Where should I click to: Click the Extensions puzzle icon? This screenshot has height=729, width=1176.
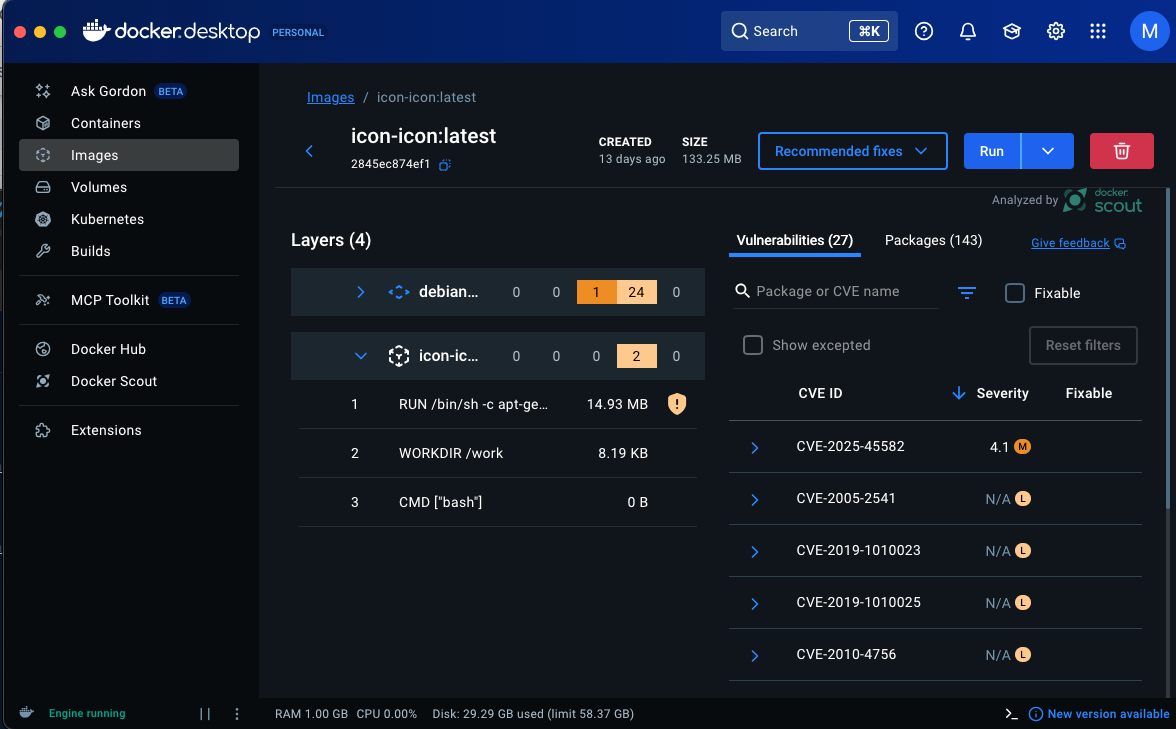coord(43,430)
